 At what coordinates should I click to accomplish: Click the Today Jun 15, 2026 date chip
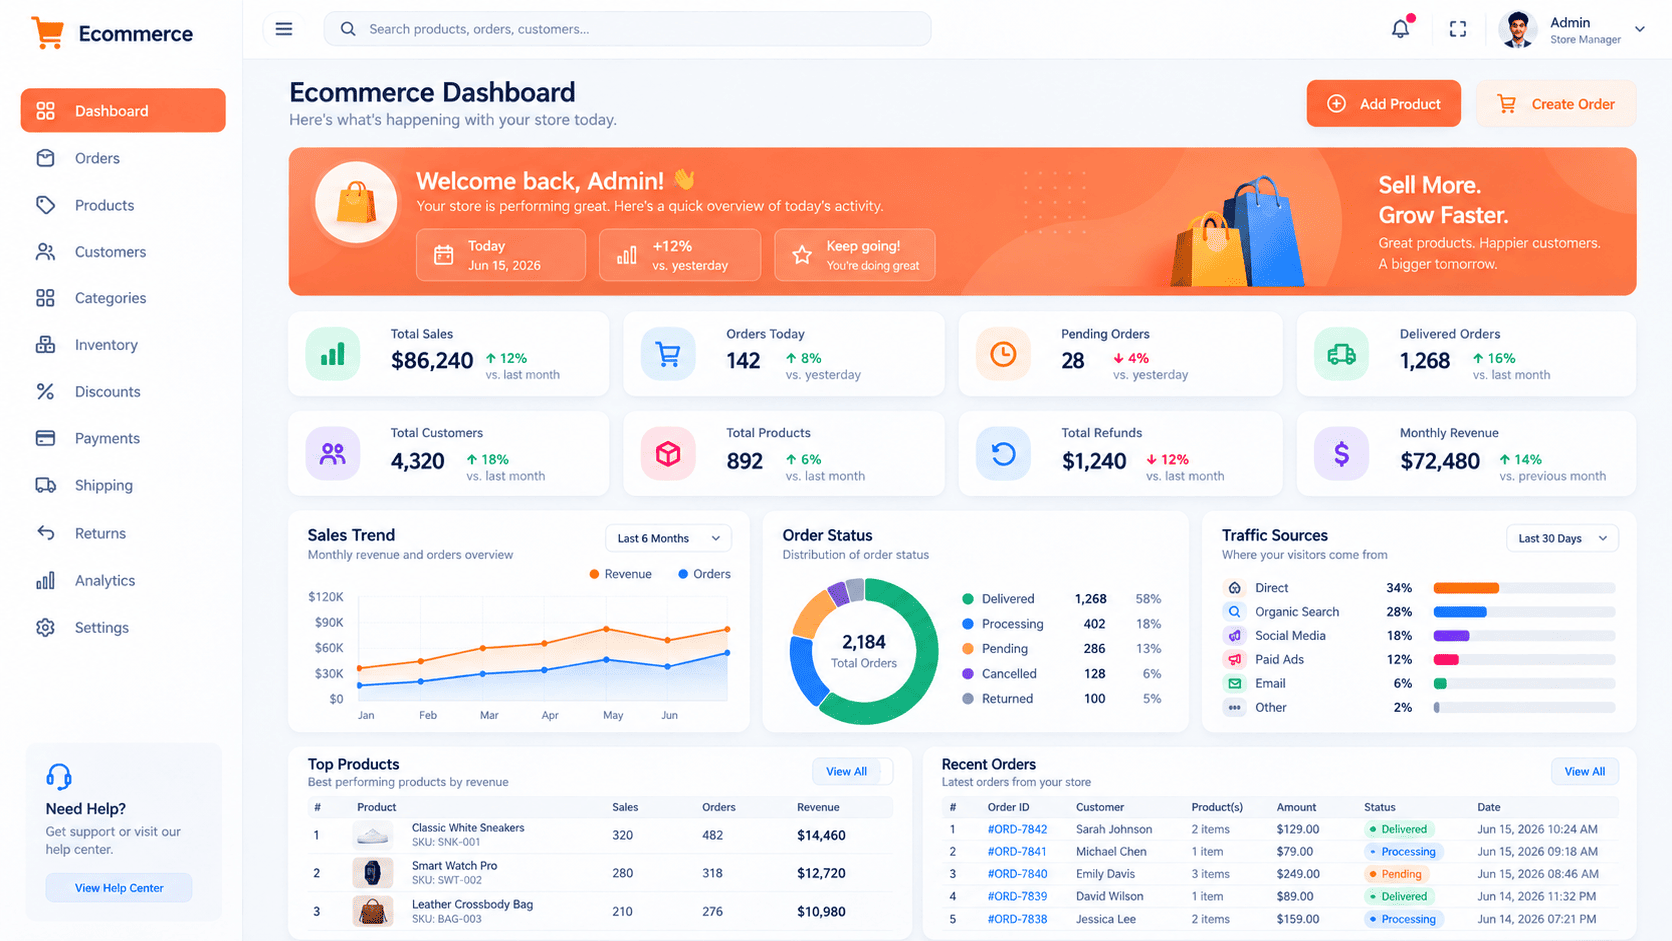click(501, 255)
